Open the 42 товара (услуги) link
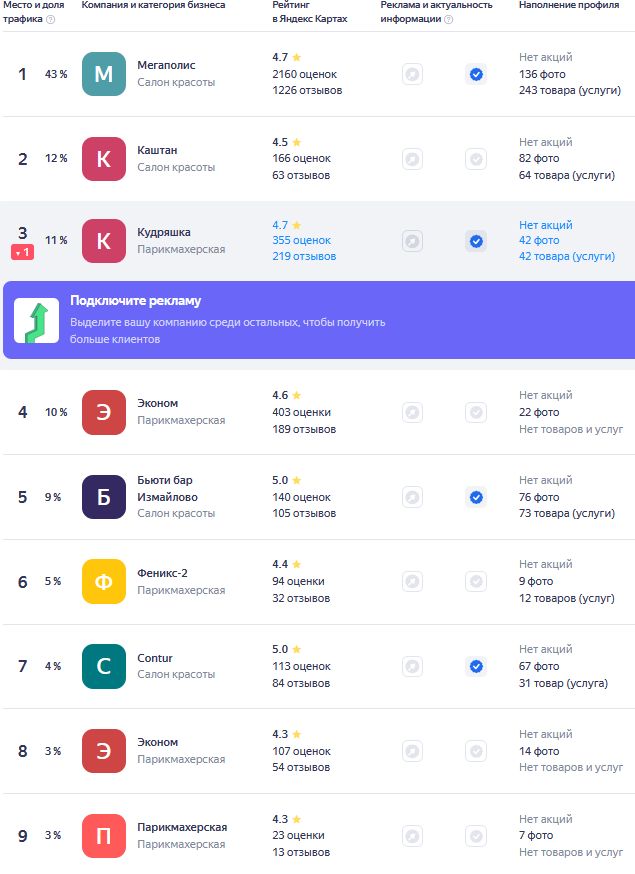 coord(567,256)
